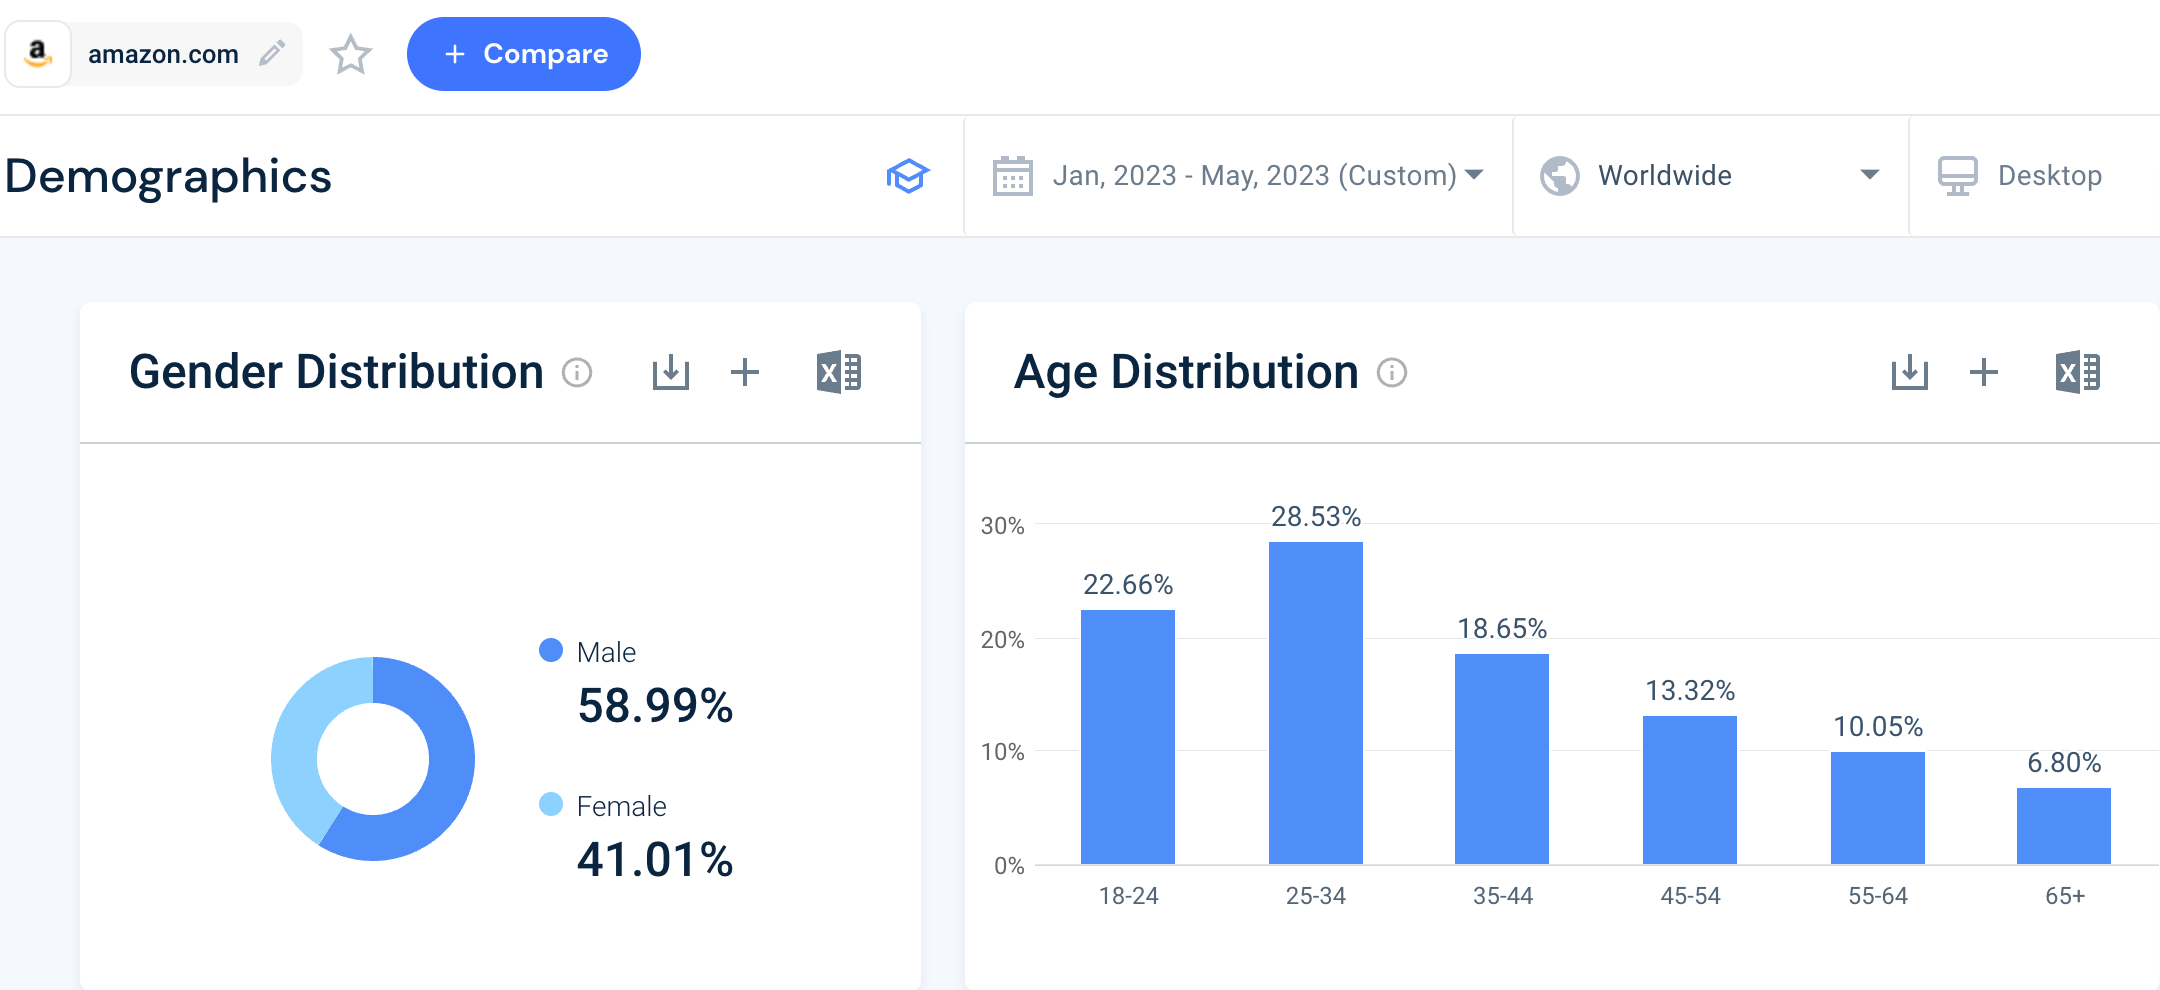Click the calendar icon in the date filter
2160x990 pixels.
1014,175
